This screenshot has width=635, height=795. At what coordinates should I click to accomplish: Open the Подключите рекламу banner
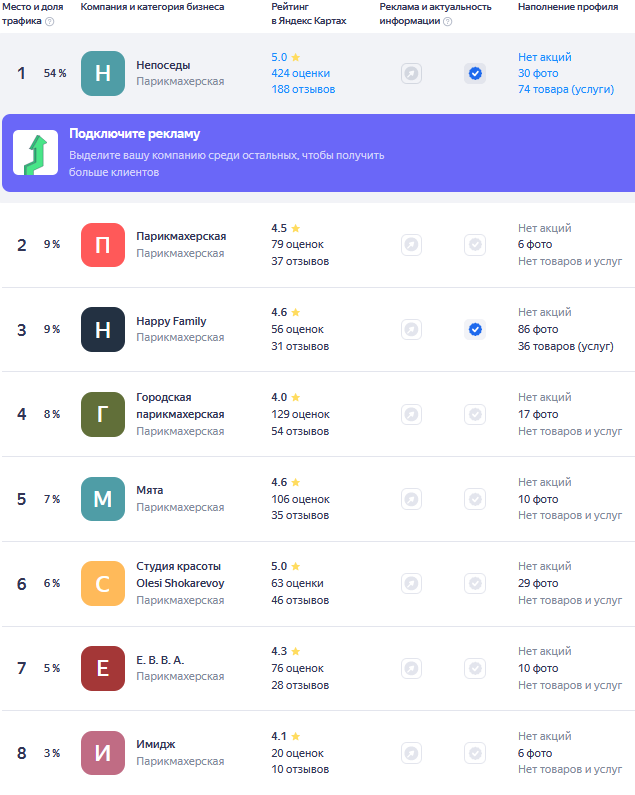(x=319, y=153)
